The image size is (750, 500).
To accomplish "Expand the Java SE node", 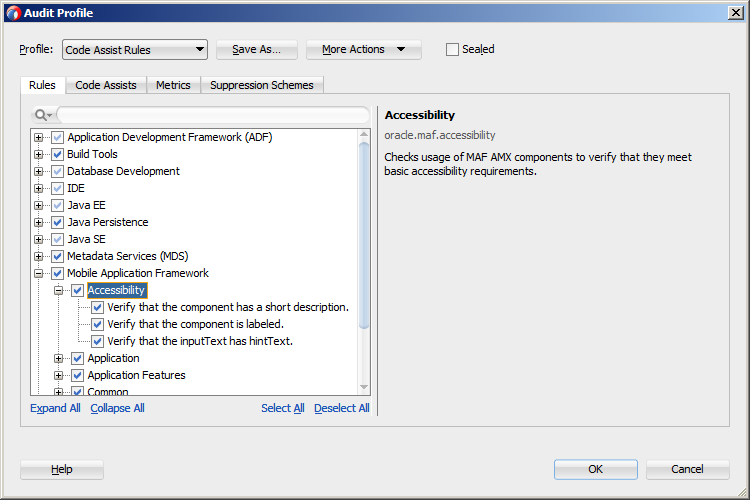I will pos(38,239).
